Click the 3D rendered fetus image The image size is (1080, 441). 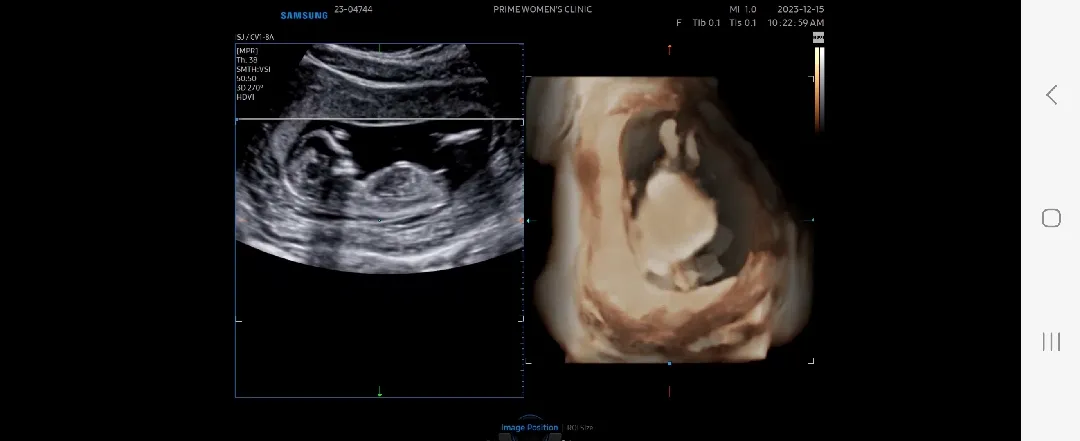click(669, 219)
